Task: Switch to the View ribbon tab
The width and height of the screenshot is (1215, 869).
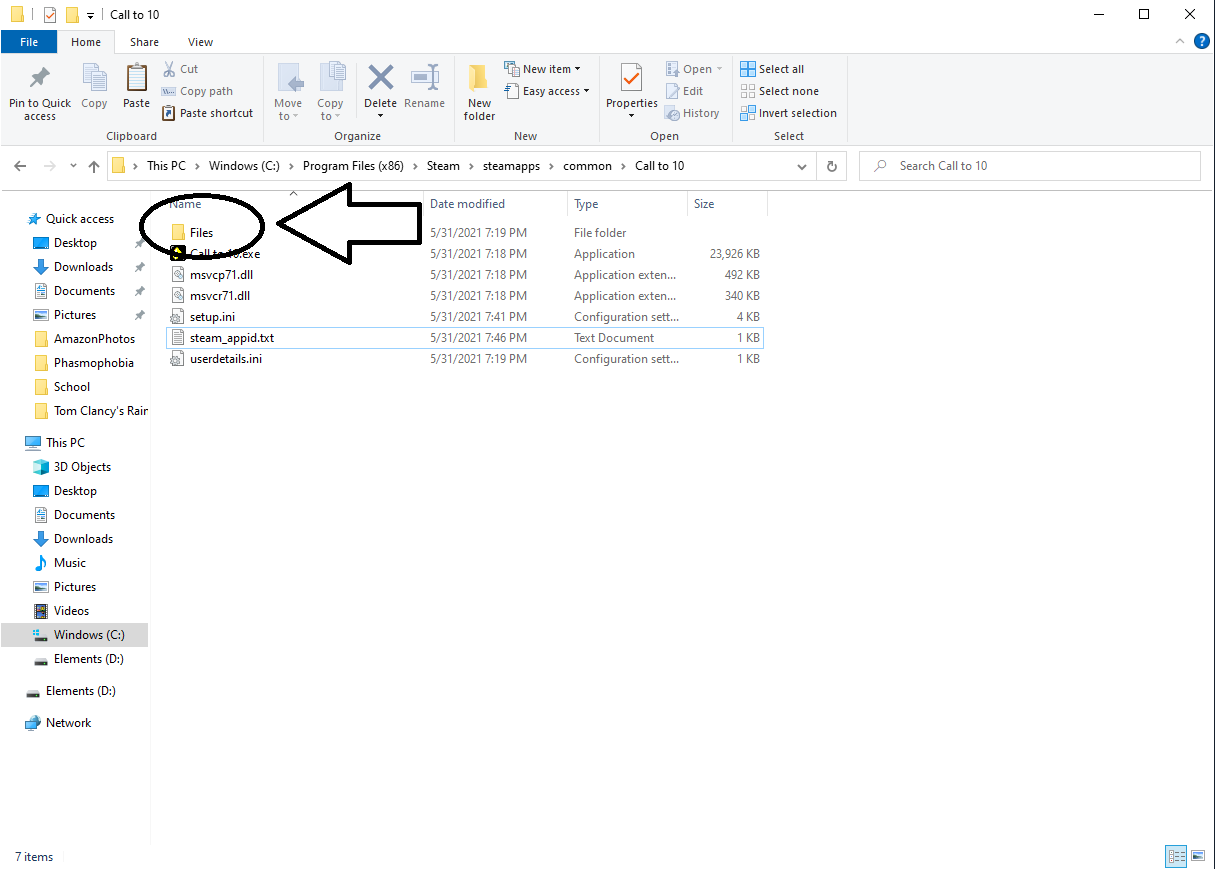Action: pos(200,42)
